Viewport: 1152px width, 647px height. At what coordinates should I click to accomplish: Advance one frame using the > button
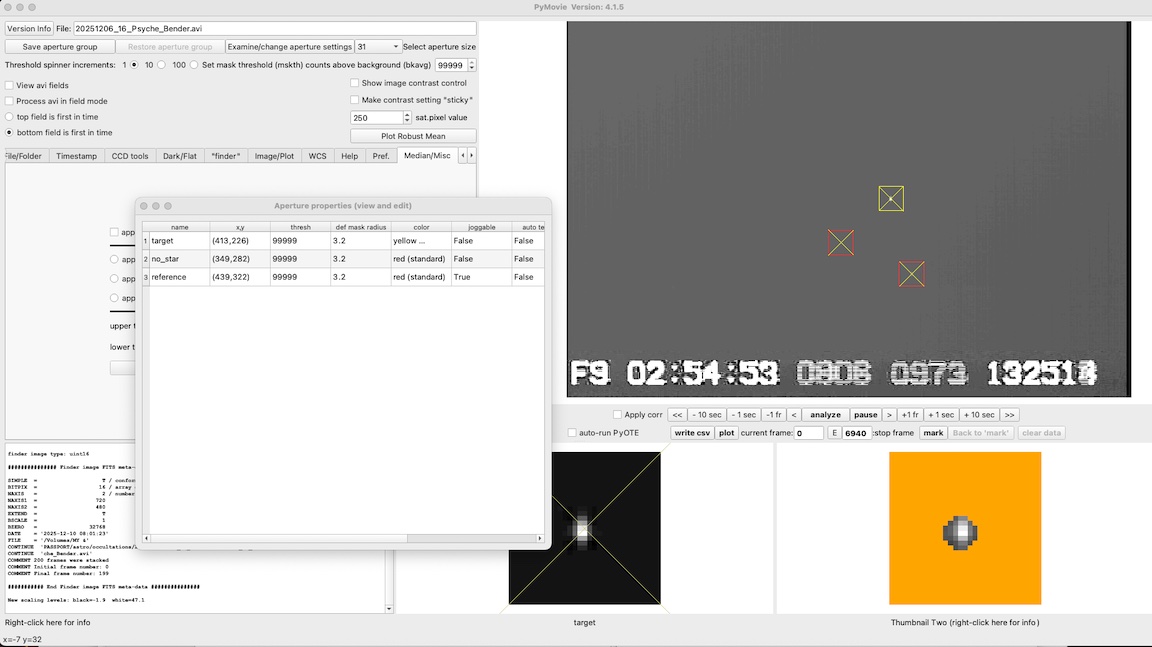point(888,415)
